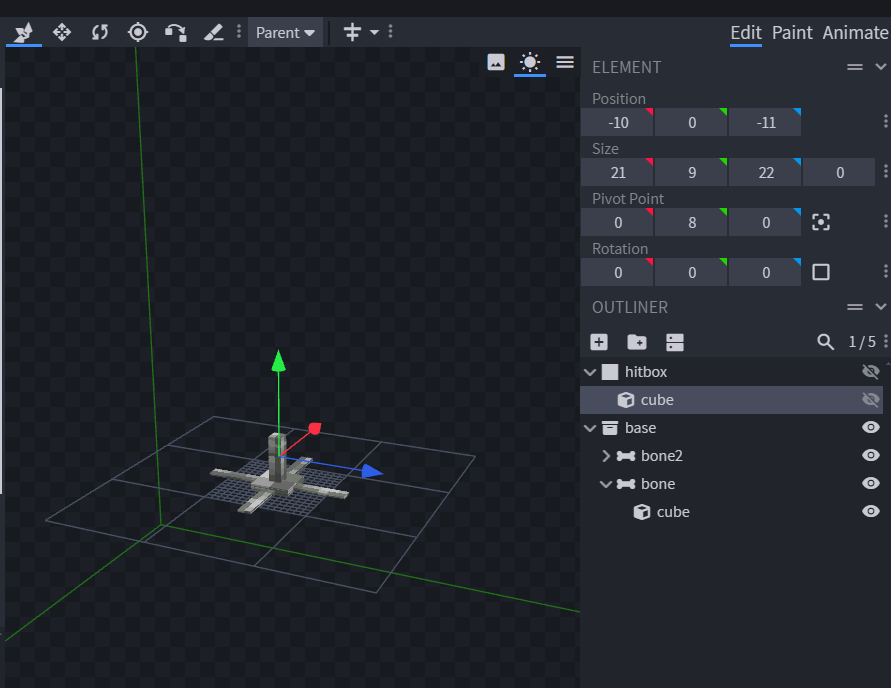The width and height of the screenshot is (891, 688).
Task: Show the hidden hitbox group
Action: pos(871,372)
